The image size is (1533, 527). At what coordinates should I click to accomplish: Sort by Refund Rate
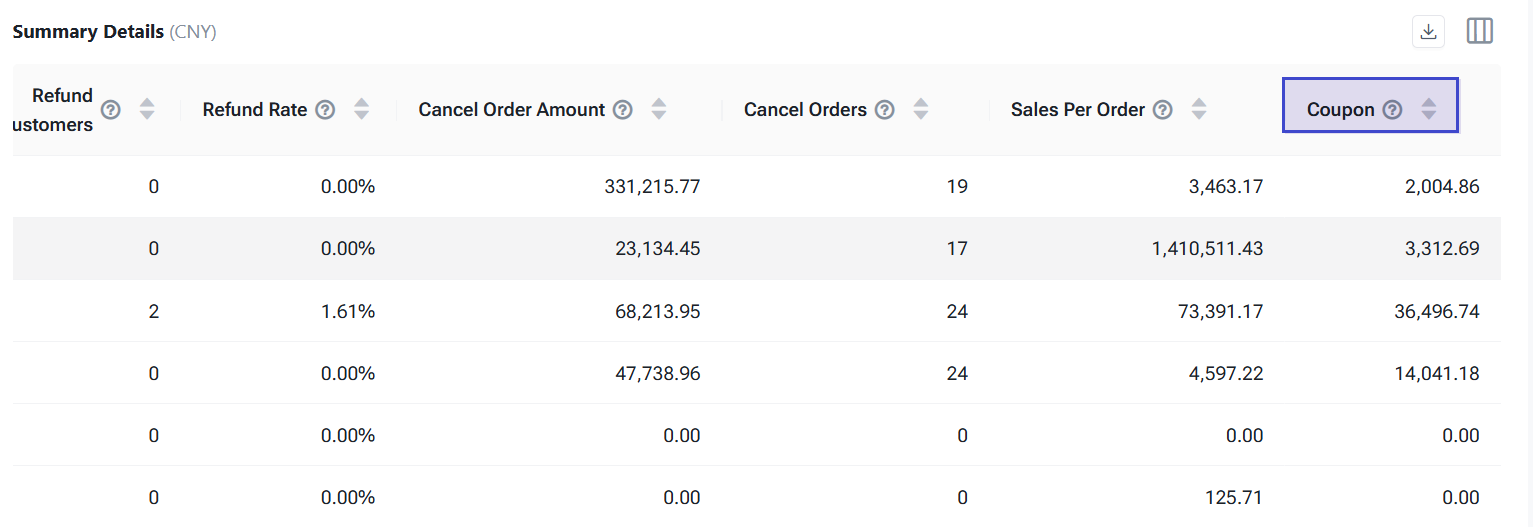(x=362, y=110)
